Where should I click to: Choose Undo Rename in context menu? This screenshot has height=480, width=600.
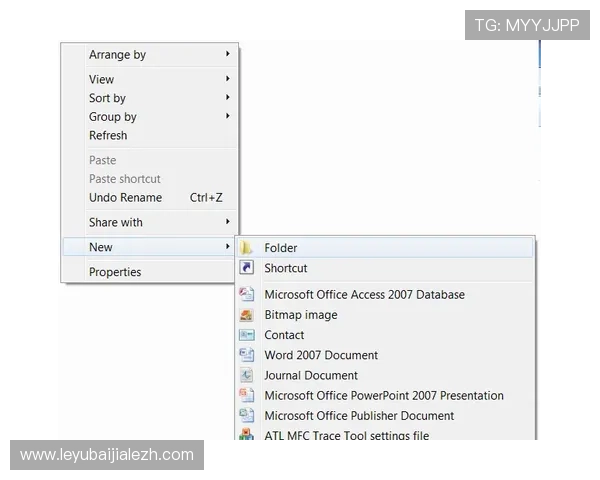coord(125,198)
